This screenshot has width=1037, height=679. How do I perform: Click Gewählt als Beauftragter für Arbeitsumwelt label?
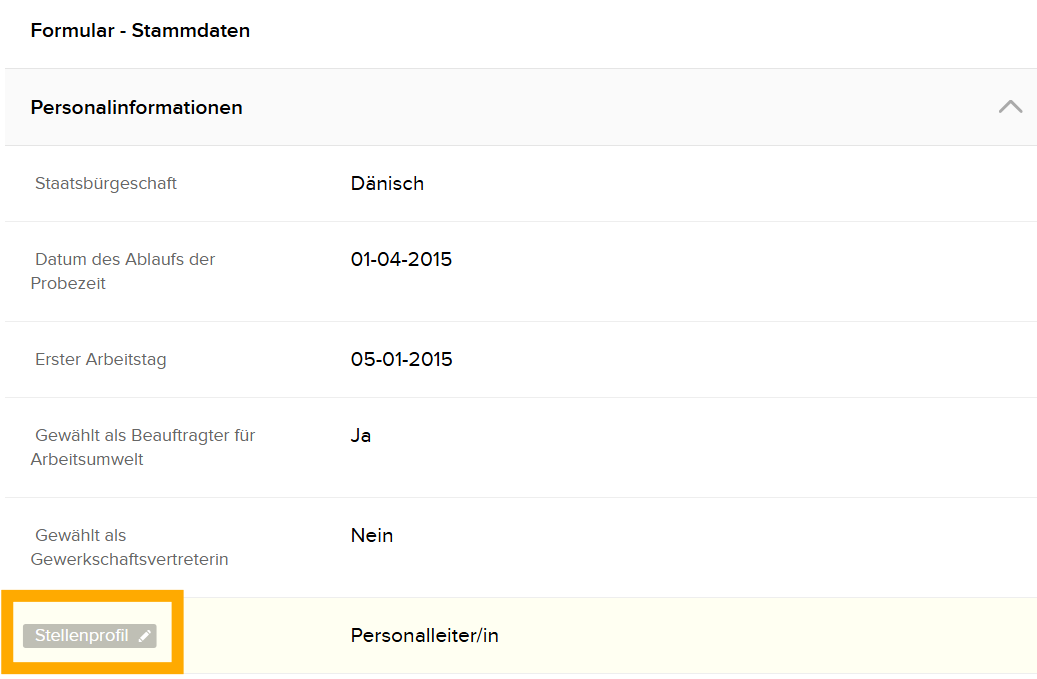(144, 447)
